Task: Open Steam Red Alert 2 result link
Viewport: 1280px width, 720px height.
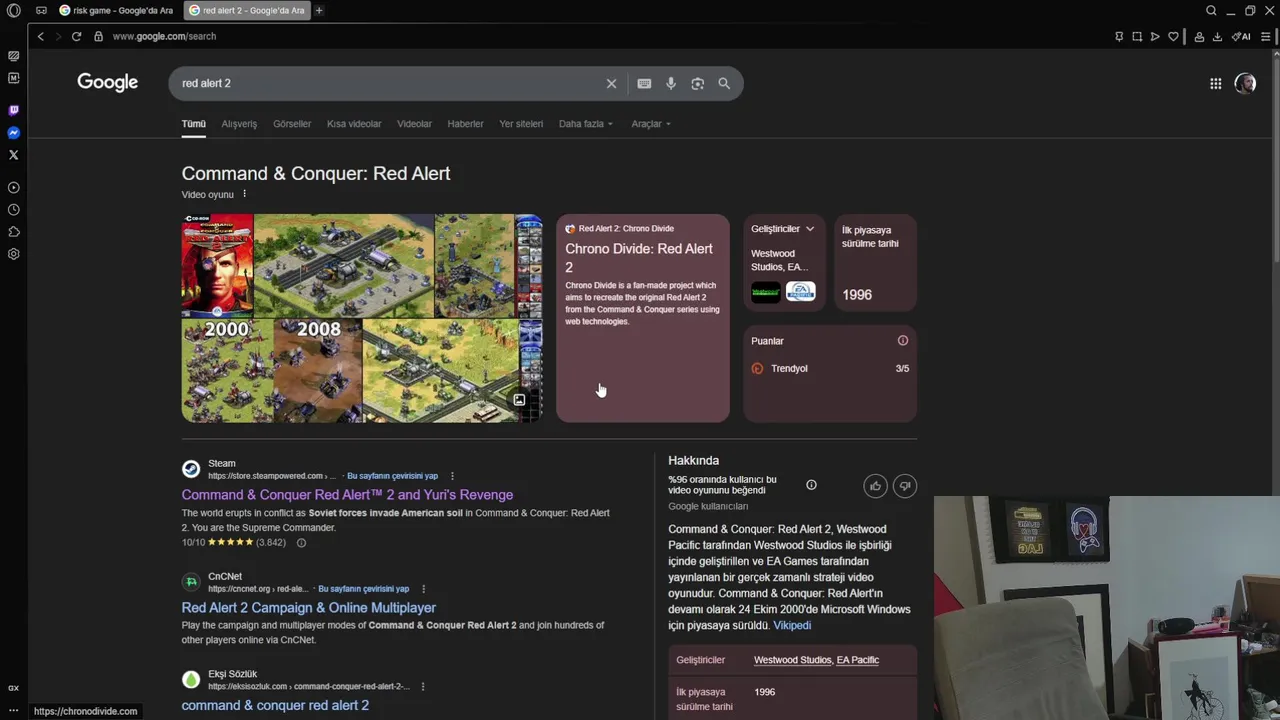Action: 347,495
